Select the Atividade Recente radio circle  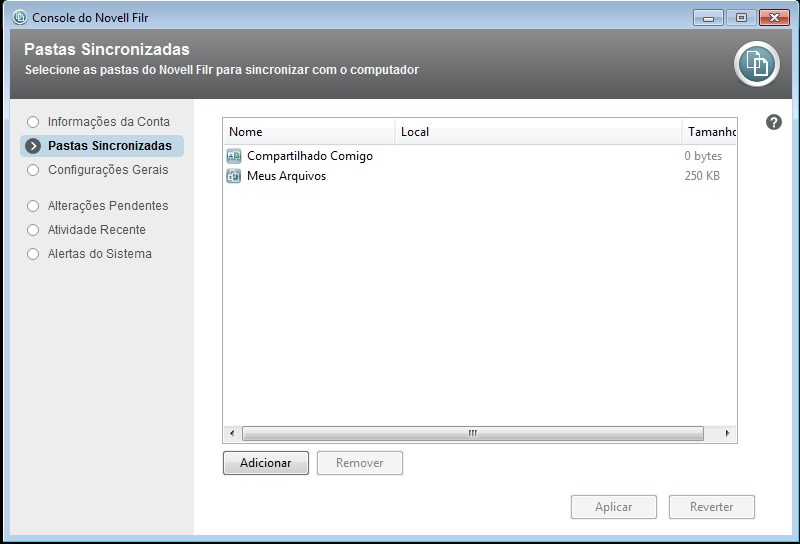tap(33, 230)
